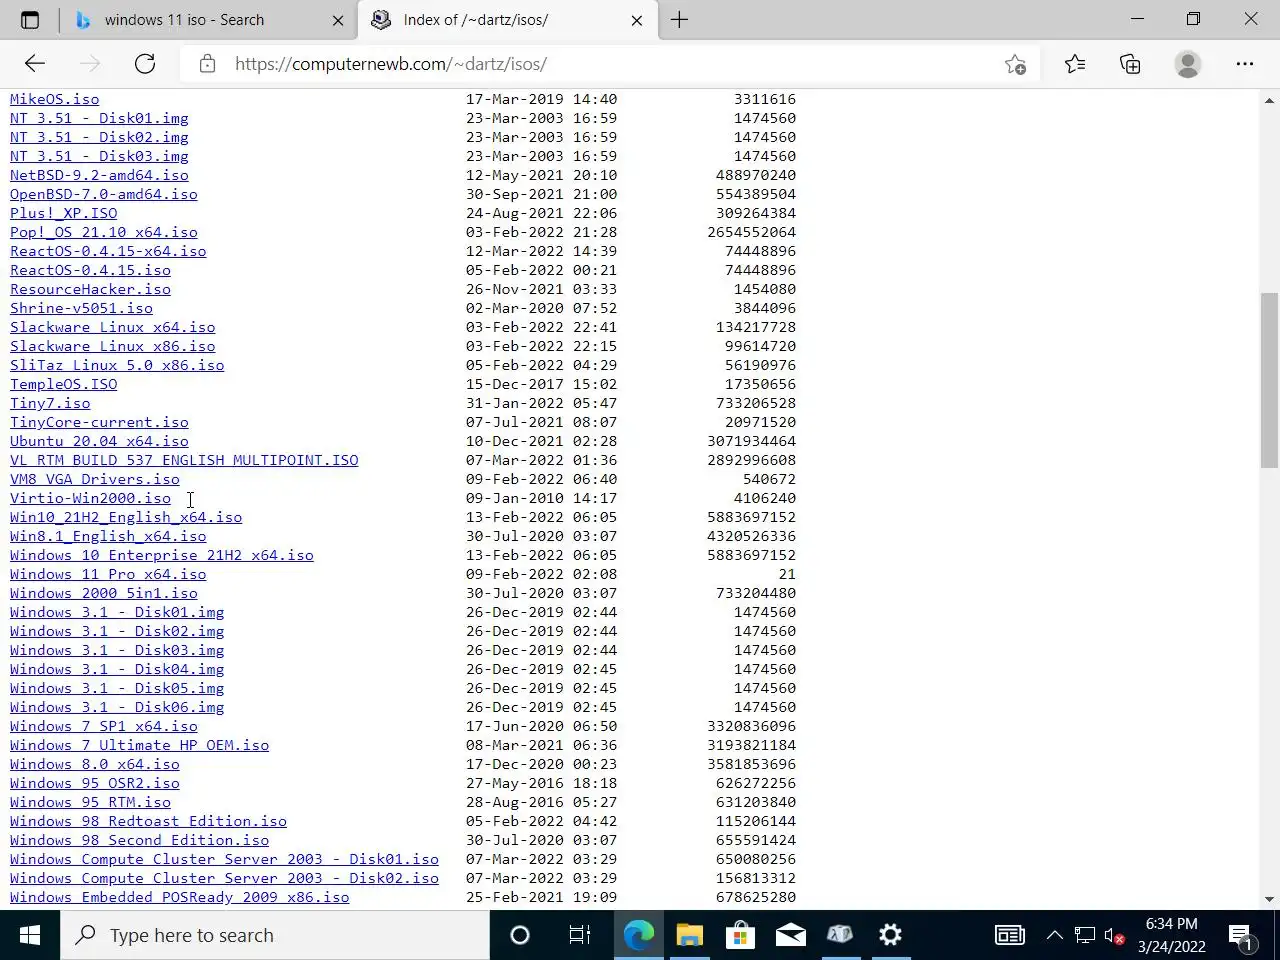Open the browser profile avatar

click(1188, 64)
